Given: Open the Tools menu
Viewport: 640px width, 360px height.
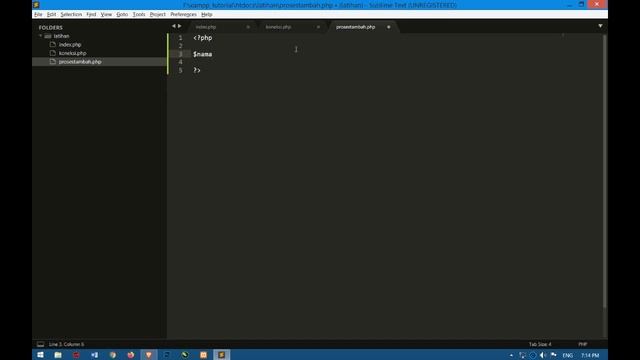Looking at the screenshot, I should point(139,14).
